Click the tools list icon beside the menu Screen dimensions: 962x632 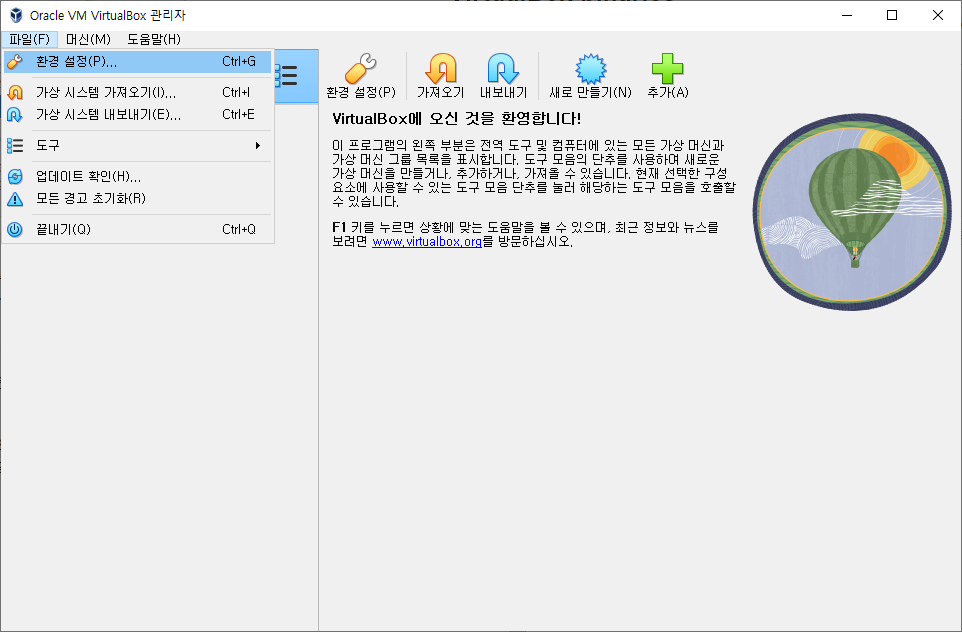click(287, 75)
